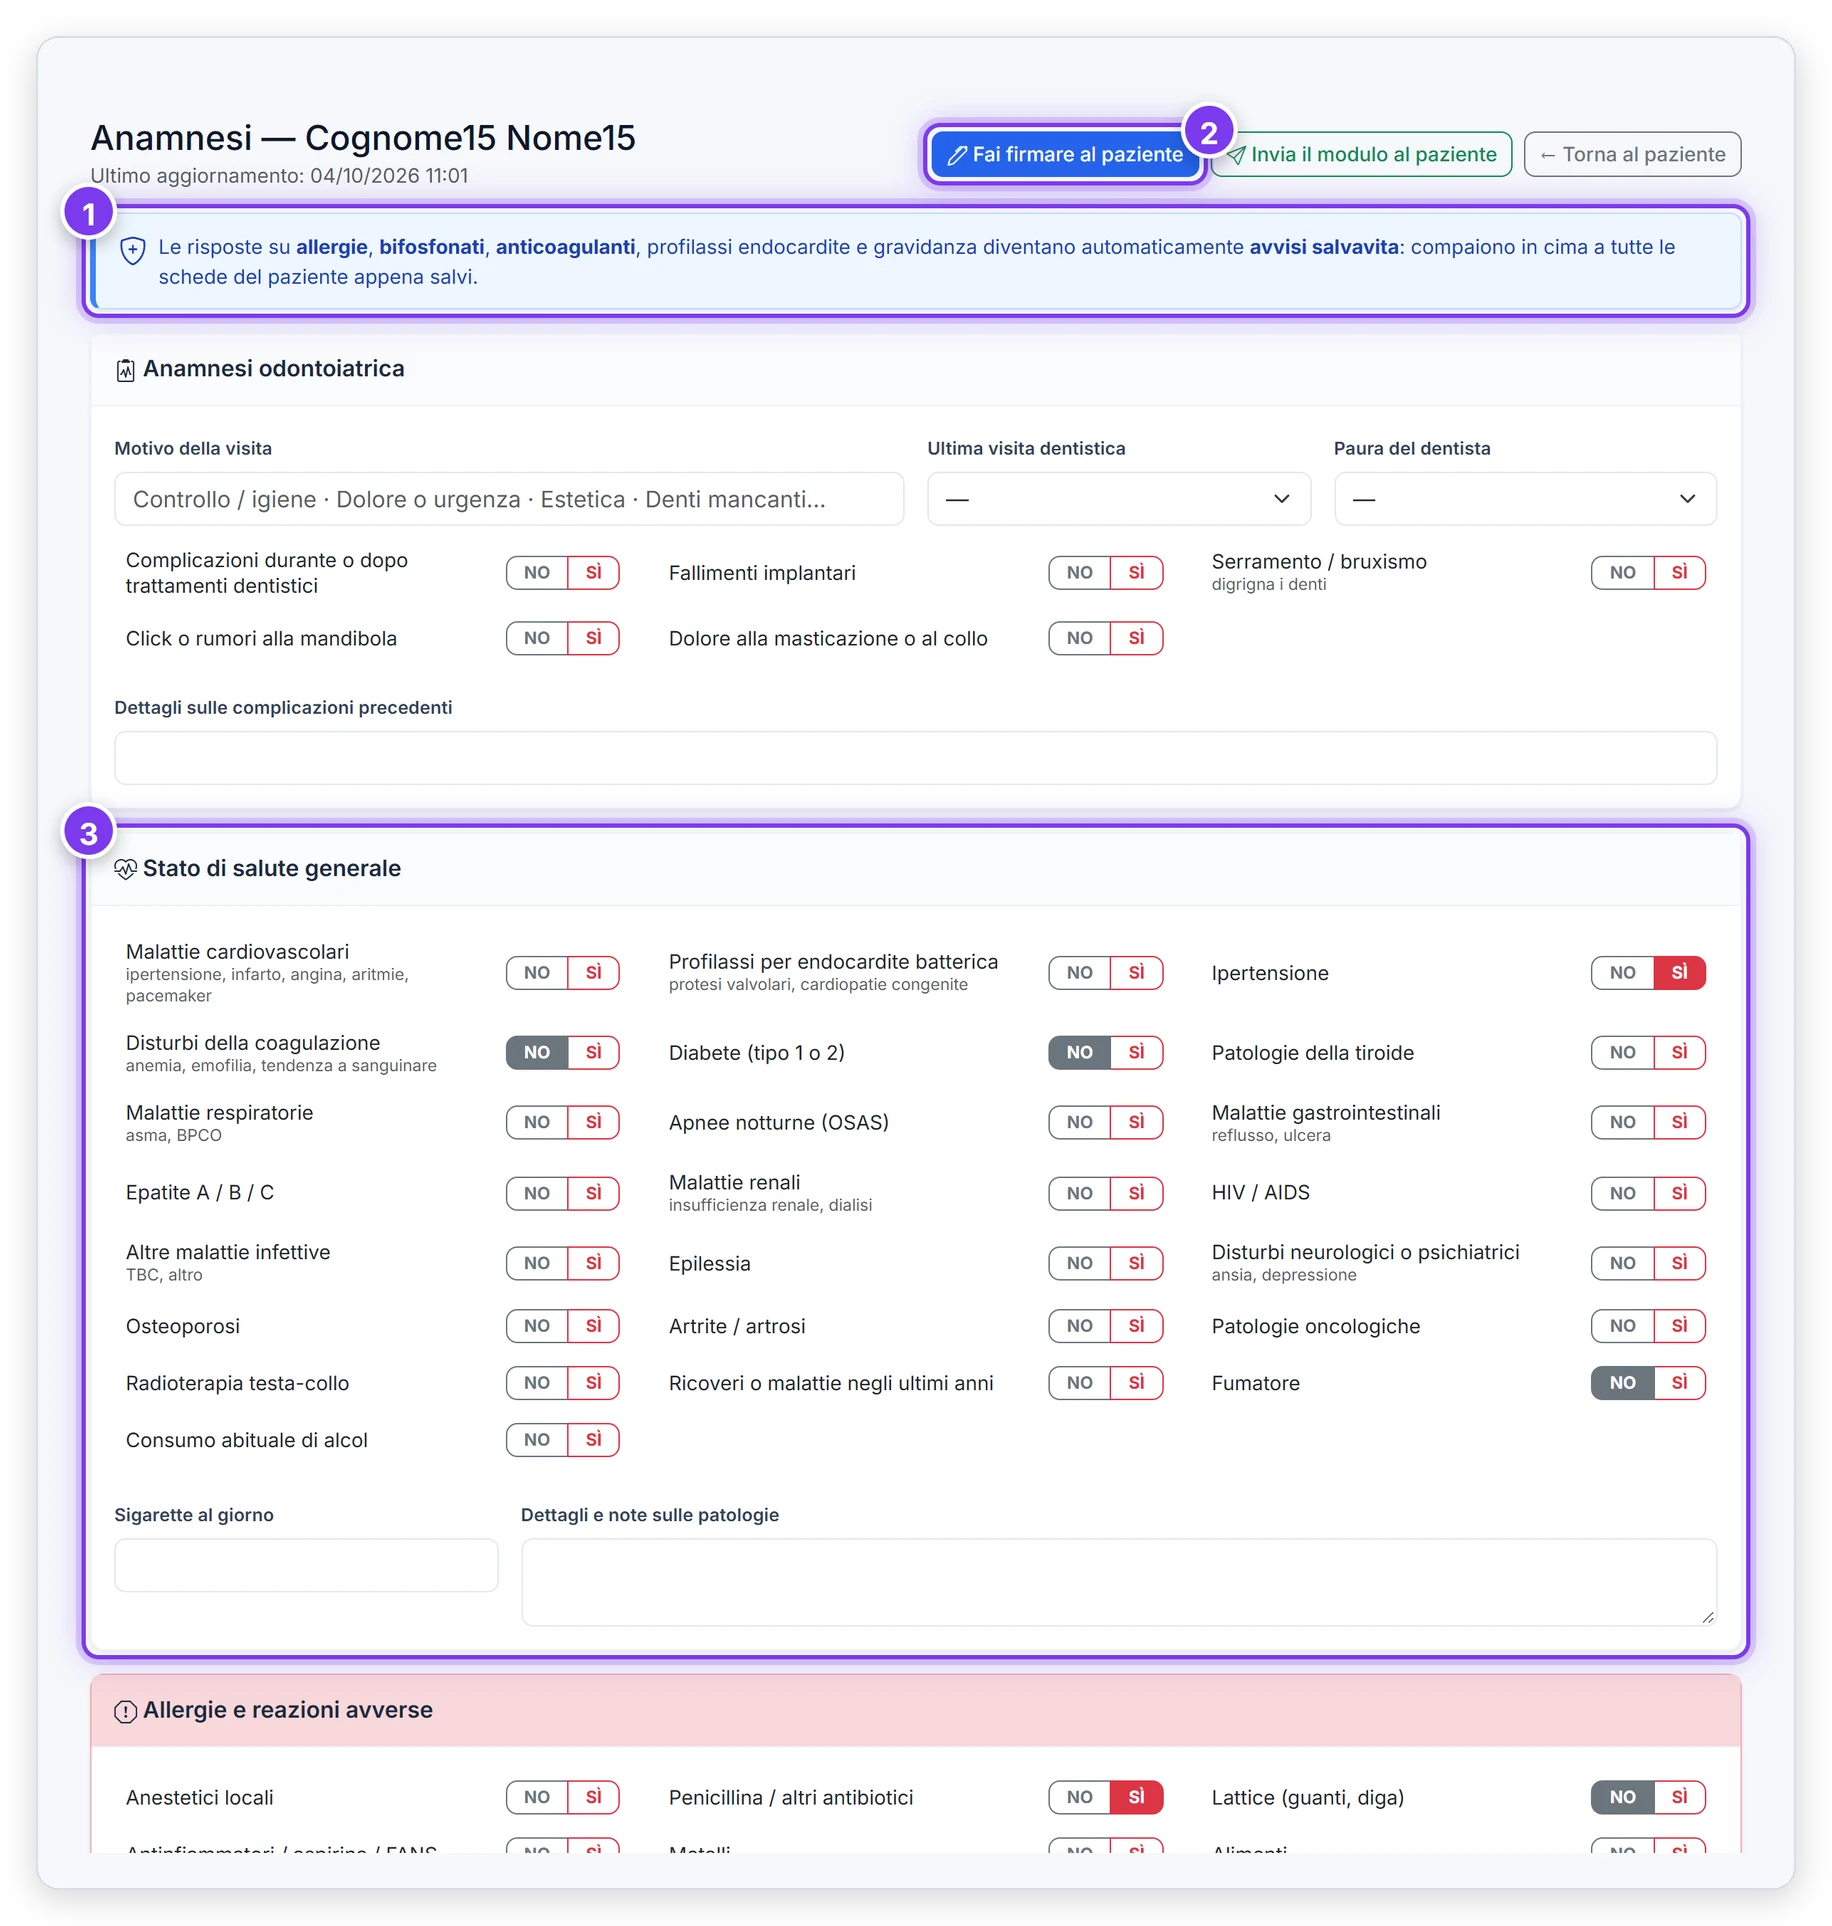
Task: Click the heartbeat icon beside Stato di salute generale
Action: (x=125, y=869)
